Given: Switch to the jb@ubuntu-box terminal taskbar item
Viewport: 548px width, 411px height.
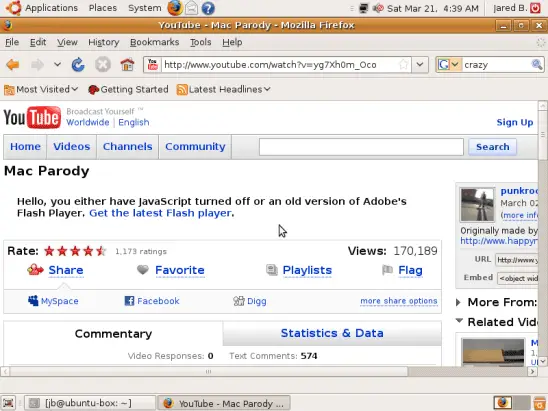Looking at the screenshot, I should pos(89,403).
